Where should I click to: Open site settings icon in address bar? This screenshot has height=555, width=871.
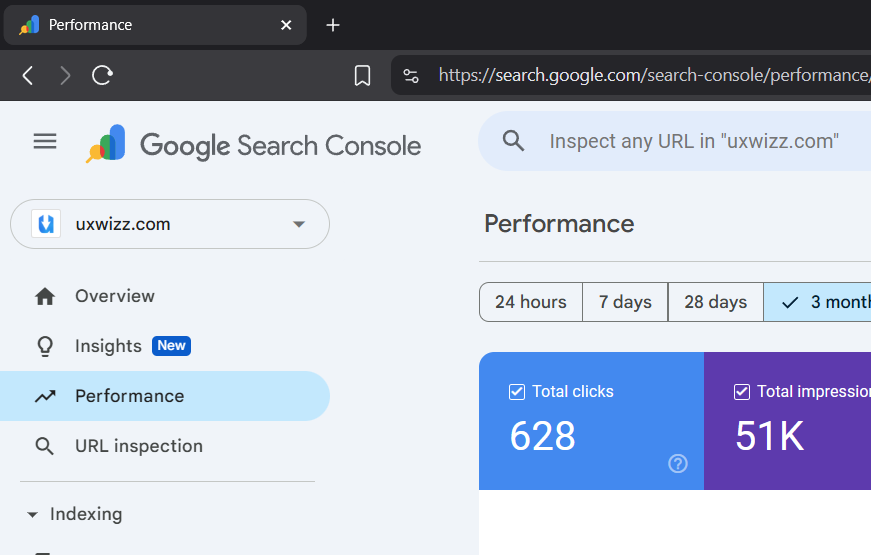pos(411,76)
